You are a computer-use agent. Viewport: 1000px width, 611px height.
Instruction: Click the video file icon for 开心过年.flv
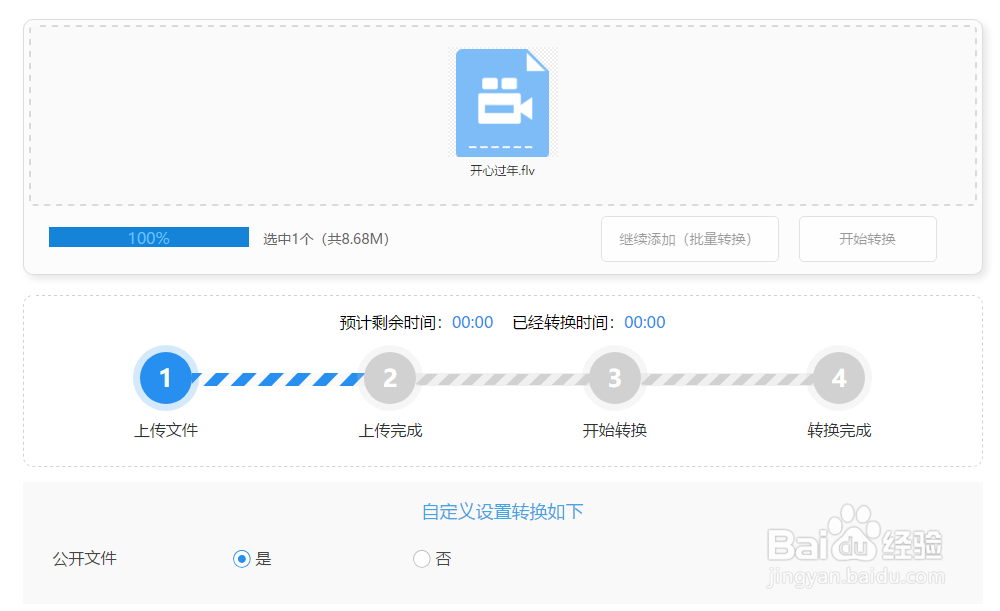502,103
